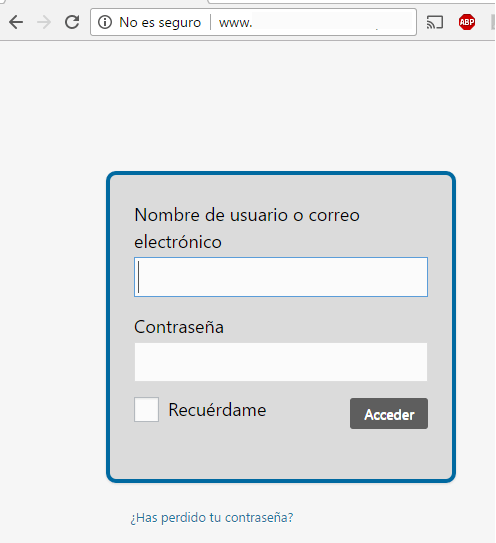Open site information via the circled i icon
The width and height of the screenshot is (496, 543).
(x=105, y=23)
